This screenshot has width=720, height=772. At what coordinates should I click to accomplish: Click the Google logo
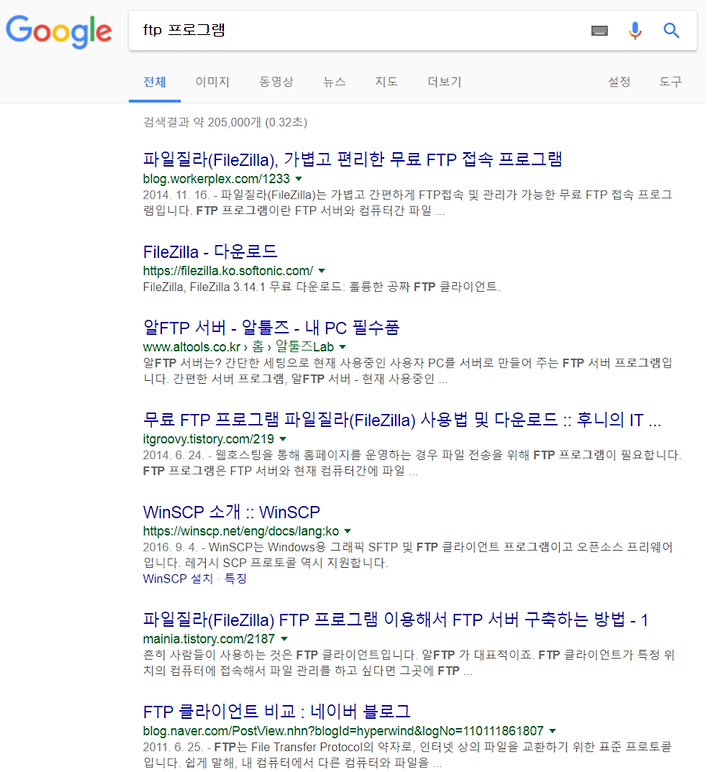point(59,31)
